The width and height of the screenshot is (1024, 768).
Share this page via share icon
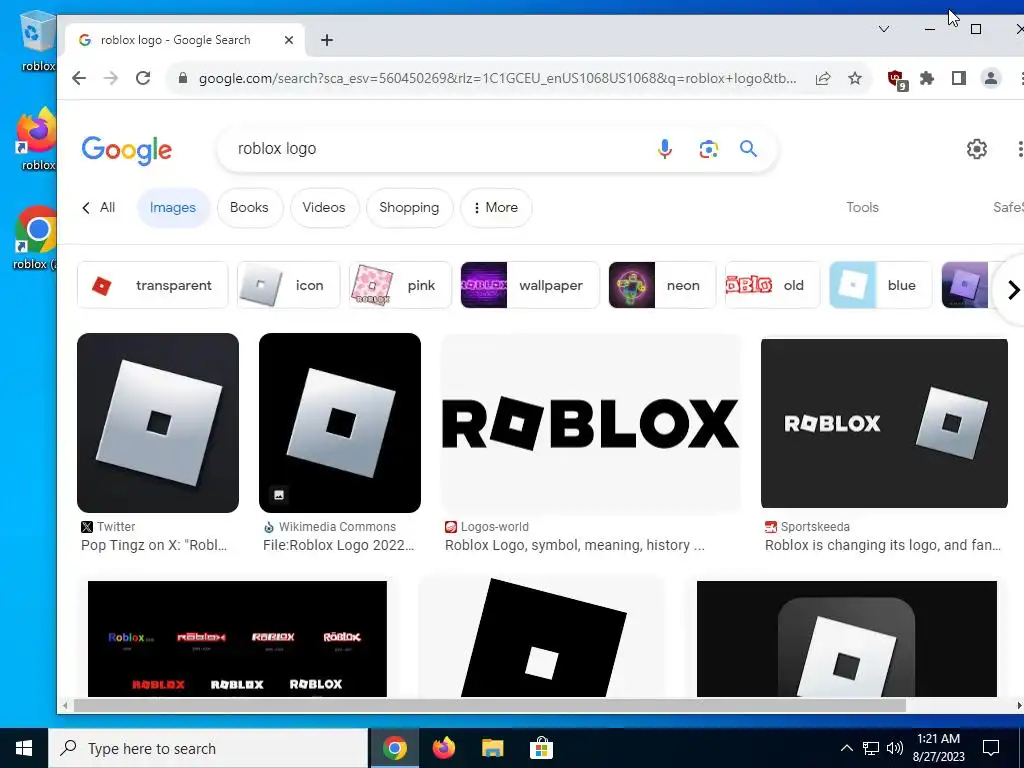click(x=823, y=78)
